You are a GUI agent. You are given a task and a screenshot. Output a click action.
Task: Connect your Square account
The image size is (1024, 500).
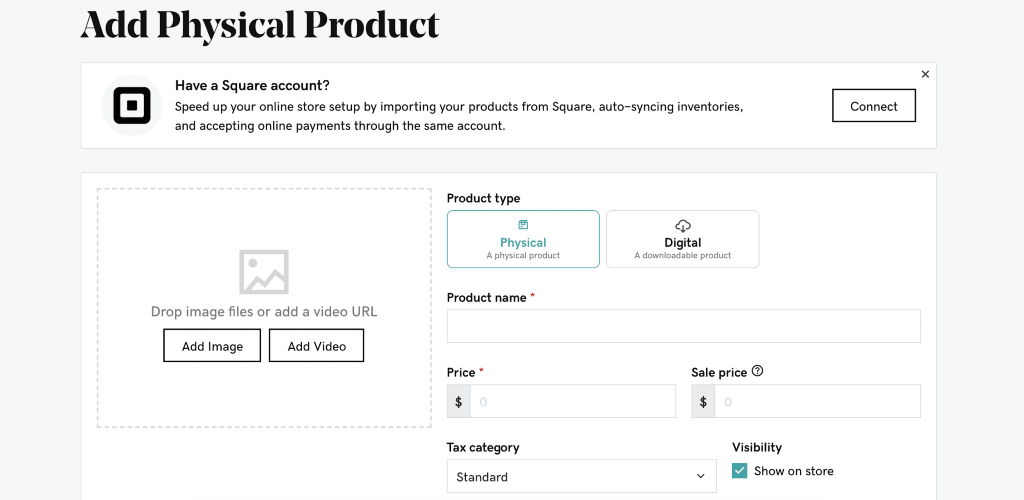pos(874,106)
